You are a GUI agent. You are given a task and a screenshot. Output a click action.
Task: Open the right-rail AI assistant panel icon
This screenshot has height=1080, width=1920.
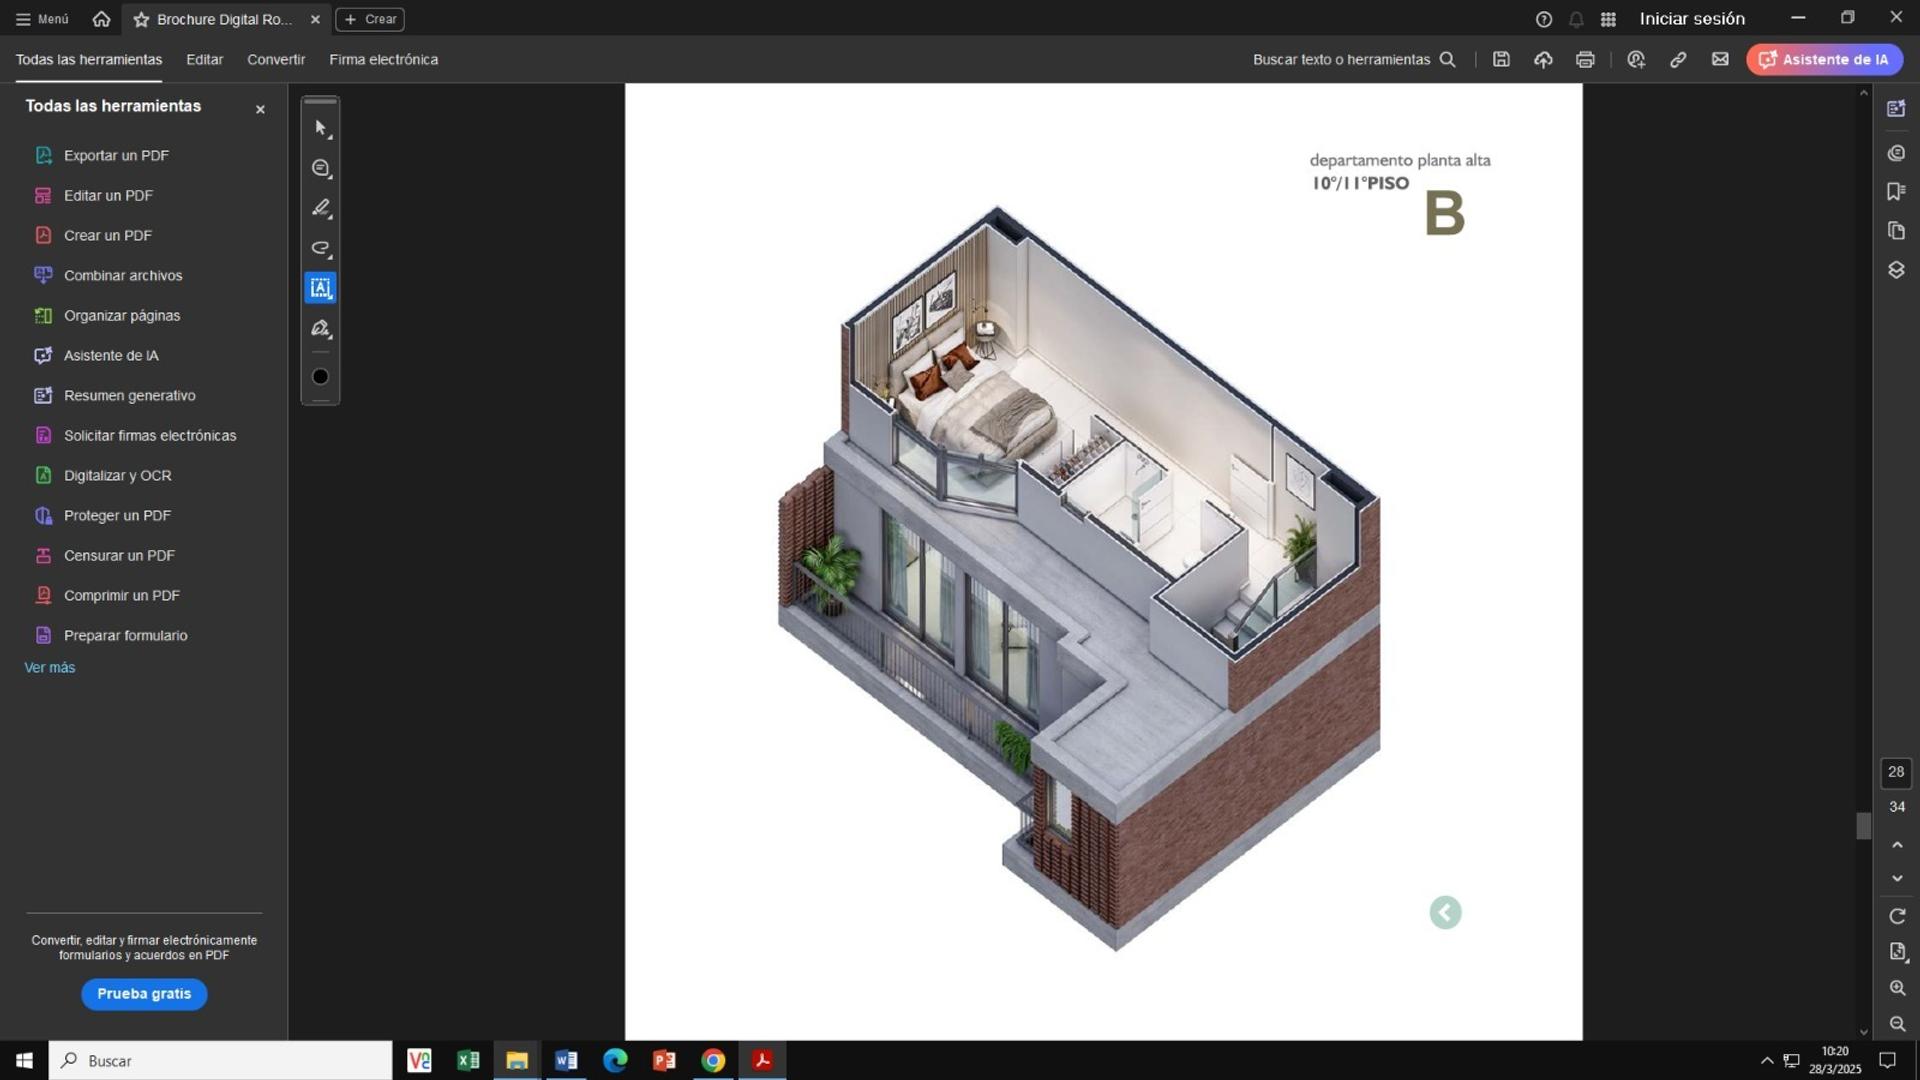[1896, 108]
